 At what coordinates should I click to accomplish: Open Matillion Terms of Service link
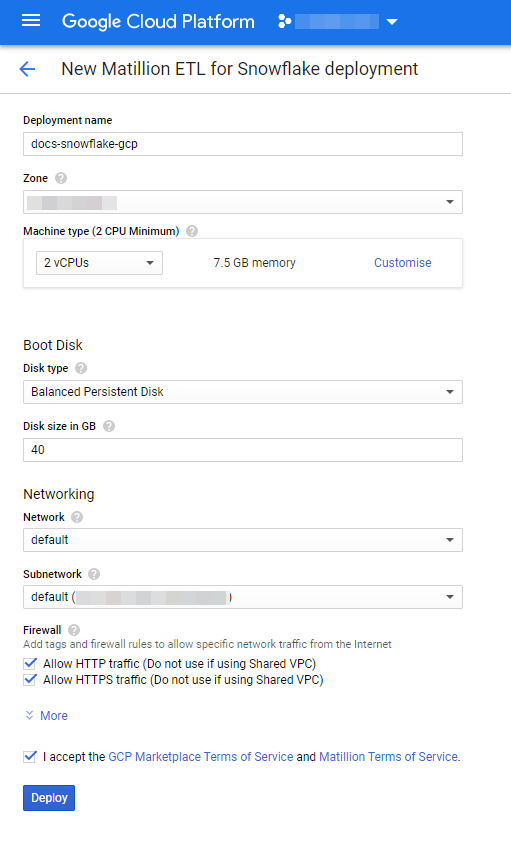pyautogui.click(x=388, y=756)
